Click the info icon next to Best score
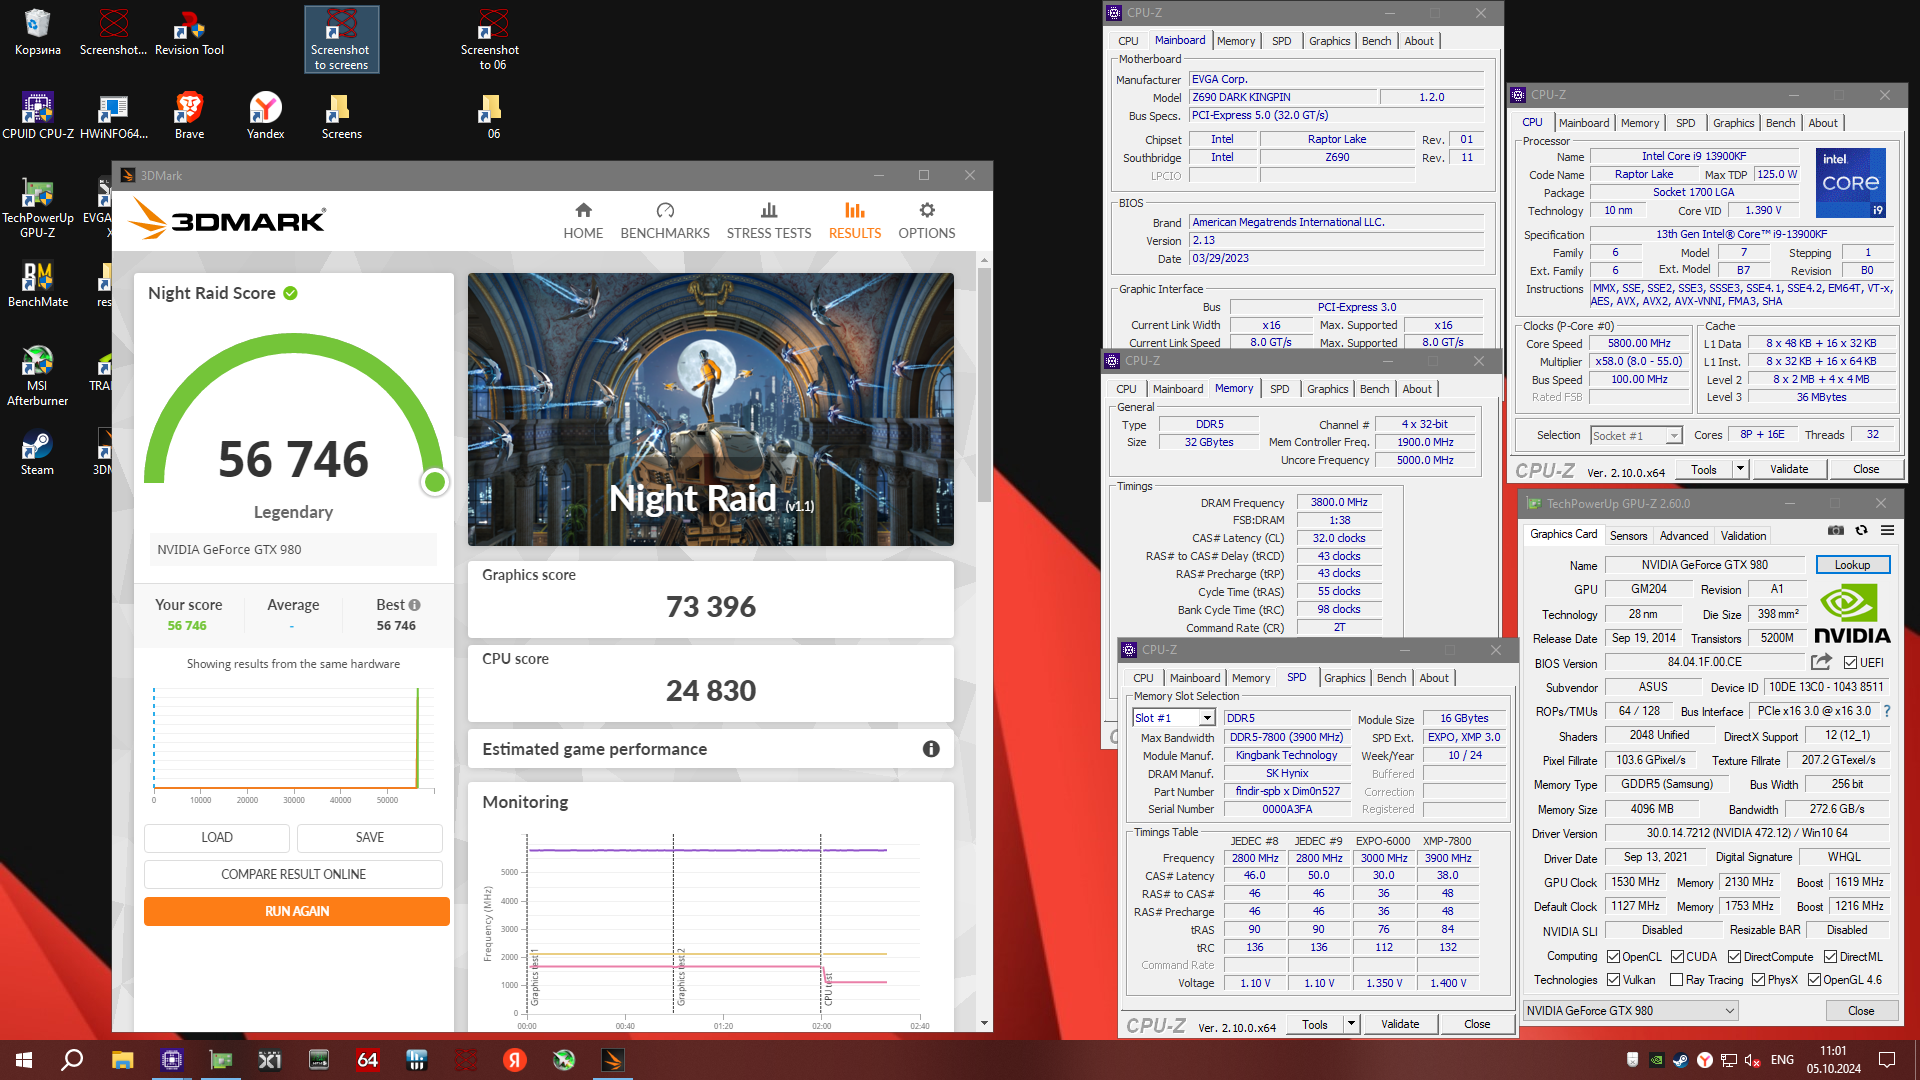The image size is (1920, 1080). (x=415, y=605)
